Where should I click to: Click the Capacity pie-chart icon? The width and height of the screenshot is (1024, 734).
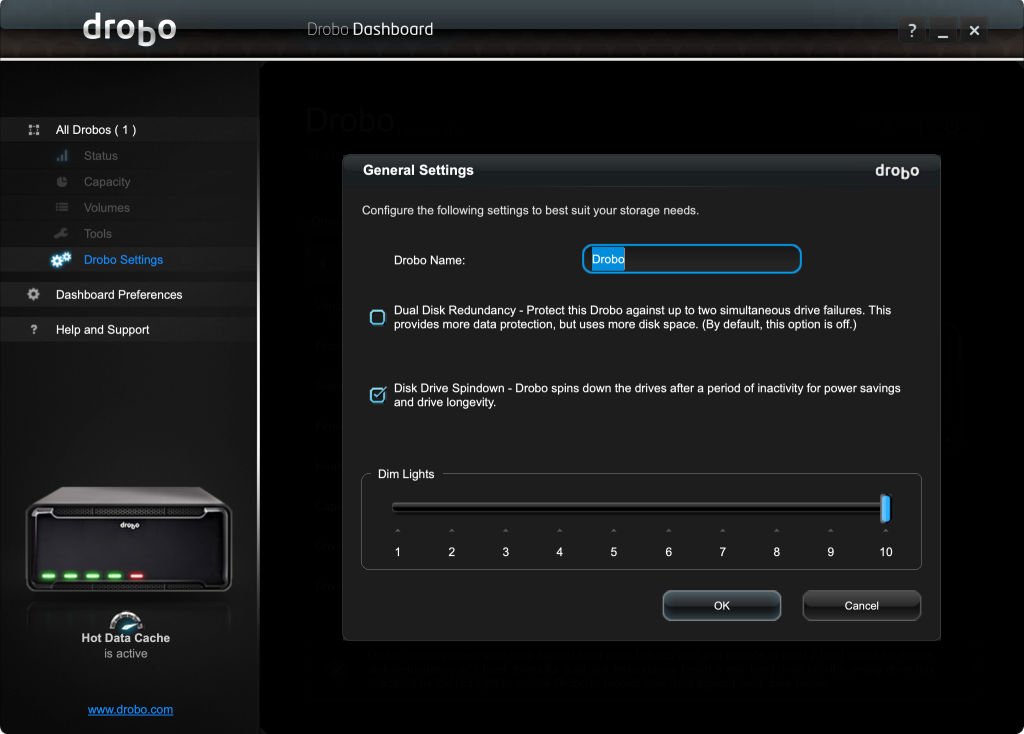tap(62, 182)
